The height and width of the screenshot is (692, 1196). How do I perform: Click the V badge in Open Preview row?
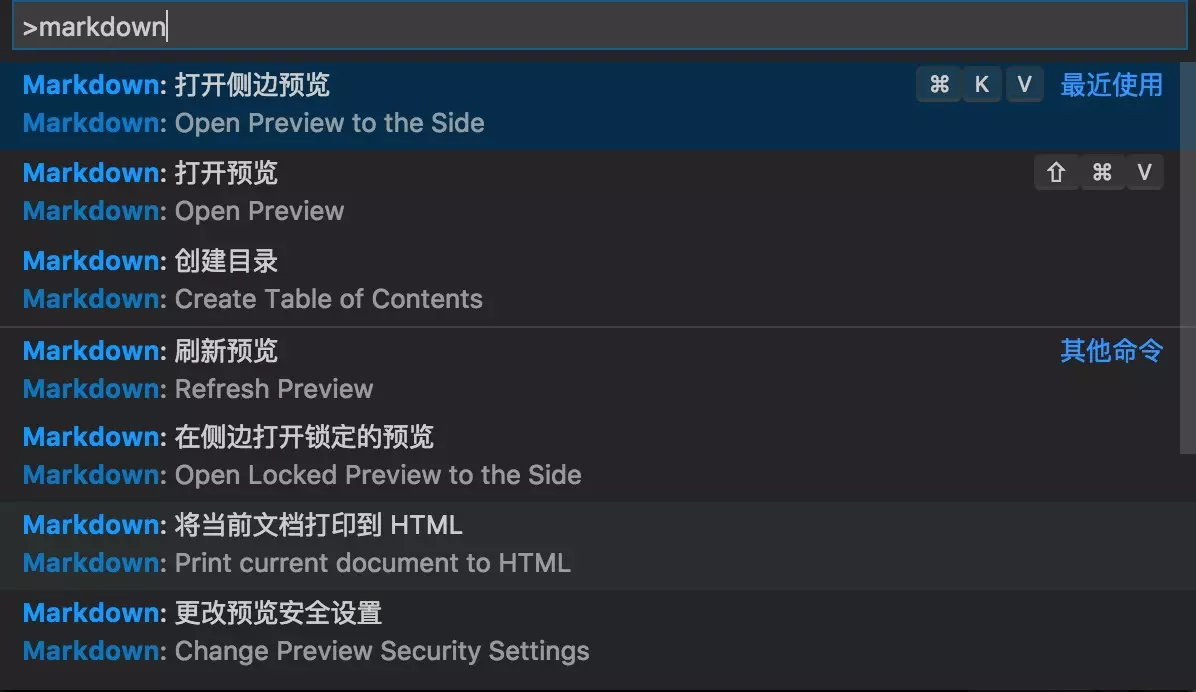(x=1145, y=173)
